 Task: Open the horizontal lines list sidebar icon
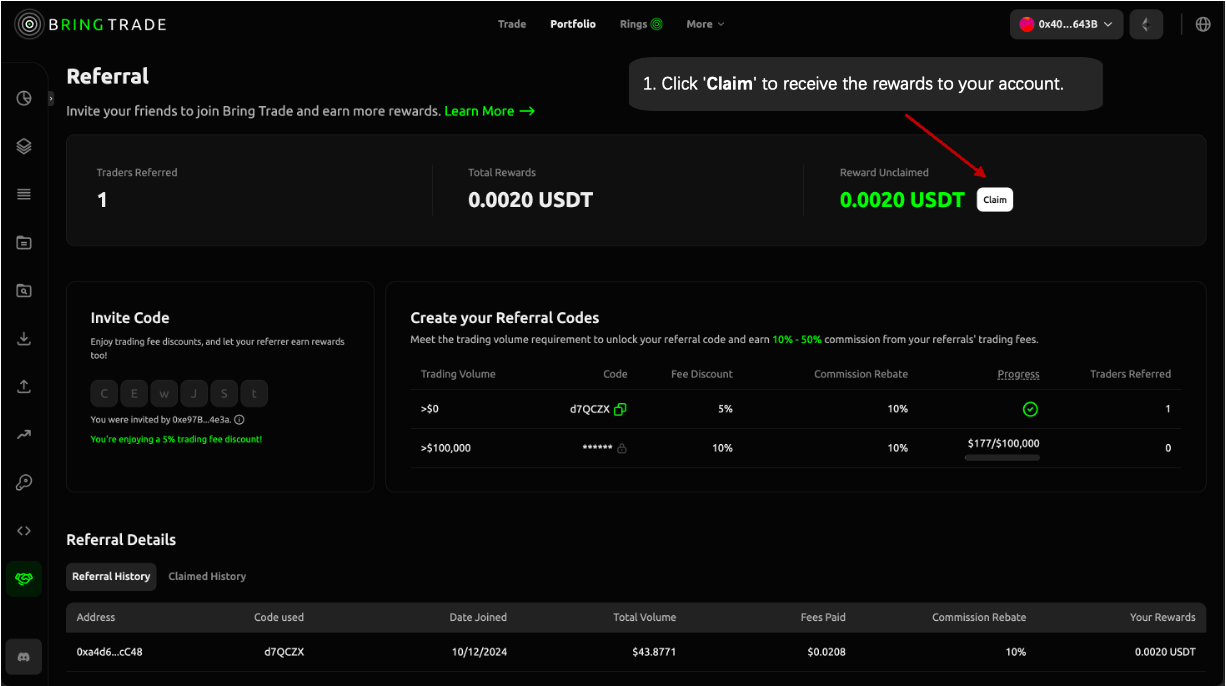(x=24, y=194)
